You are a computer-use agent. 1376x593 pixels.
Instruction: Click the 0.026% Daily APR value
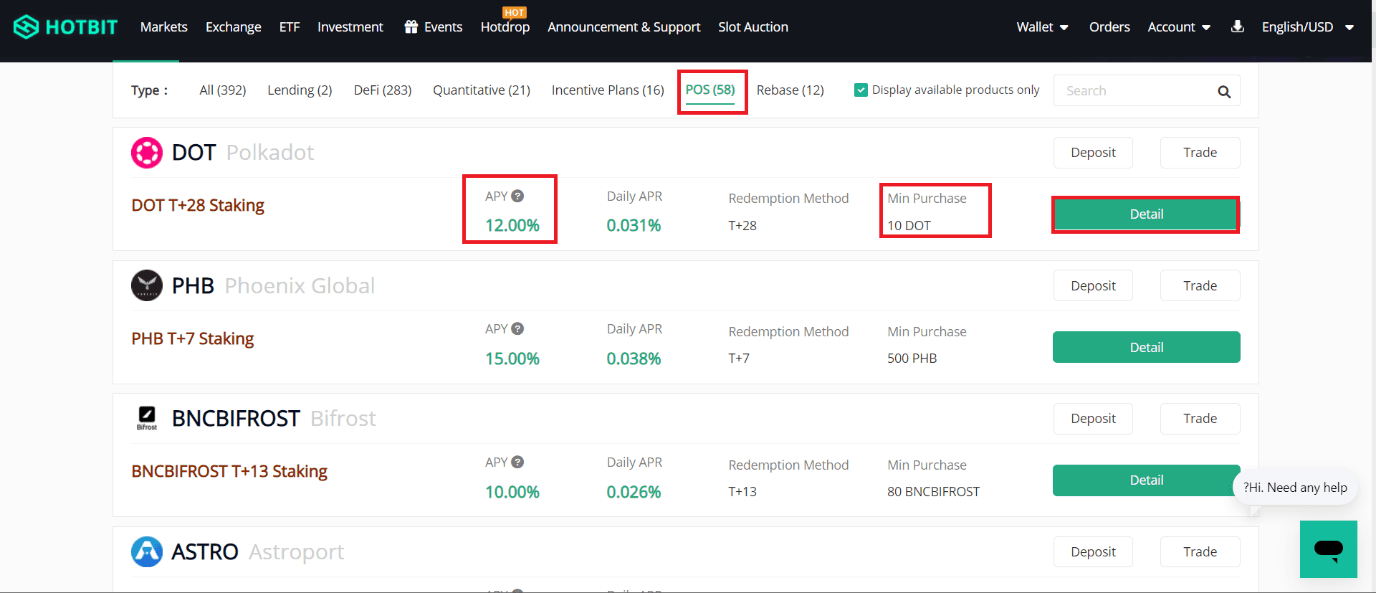pyautogui.click(x=634, y=491)
